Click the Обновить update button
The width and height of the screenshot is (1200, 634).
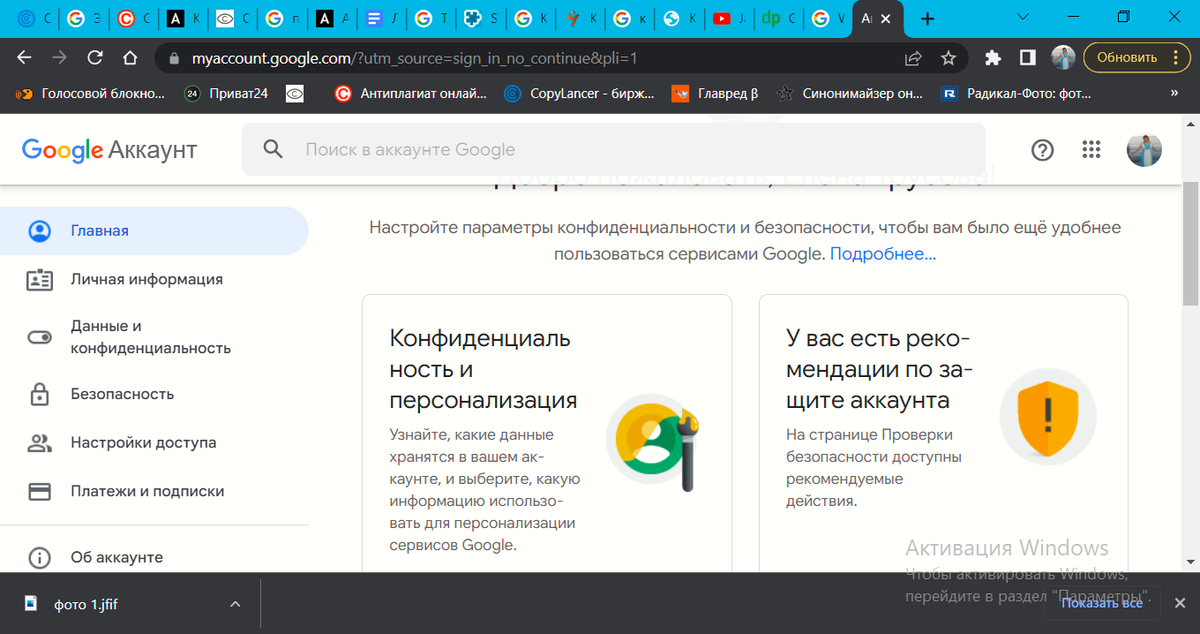point(1127,58)
